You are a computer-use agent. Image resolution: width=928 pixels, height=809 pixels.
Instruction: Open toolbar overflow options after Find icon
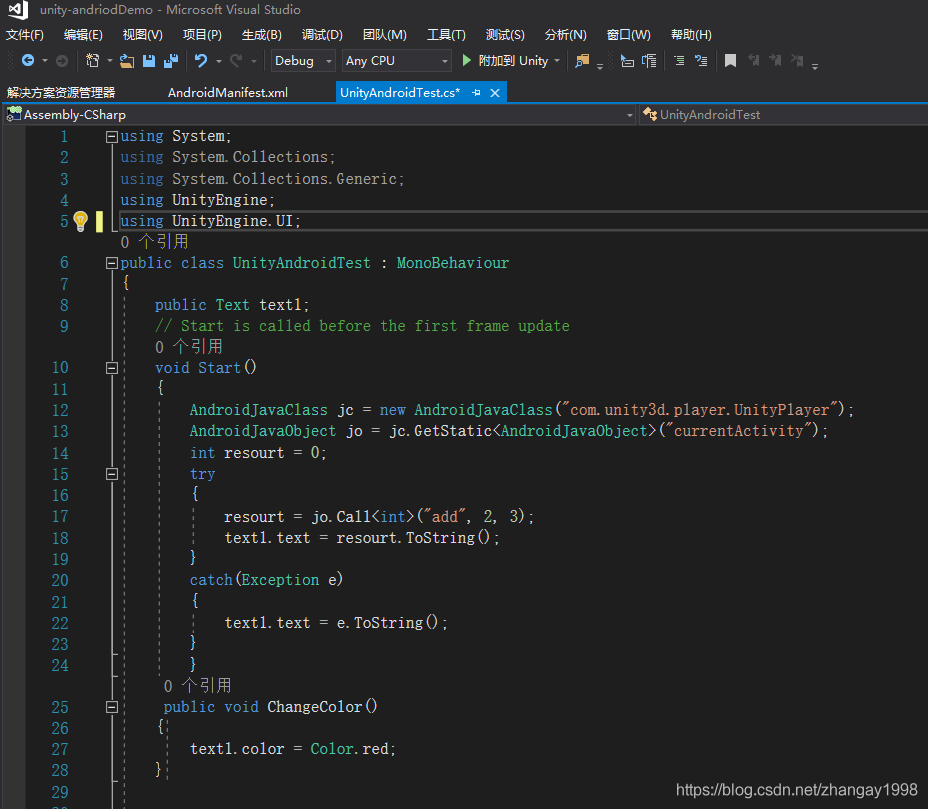(x=600, y=66)
